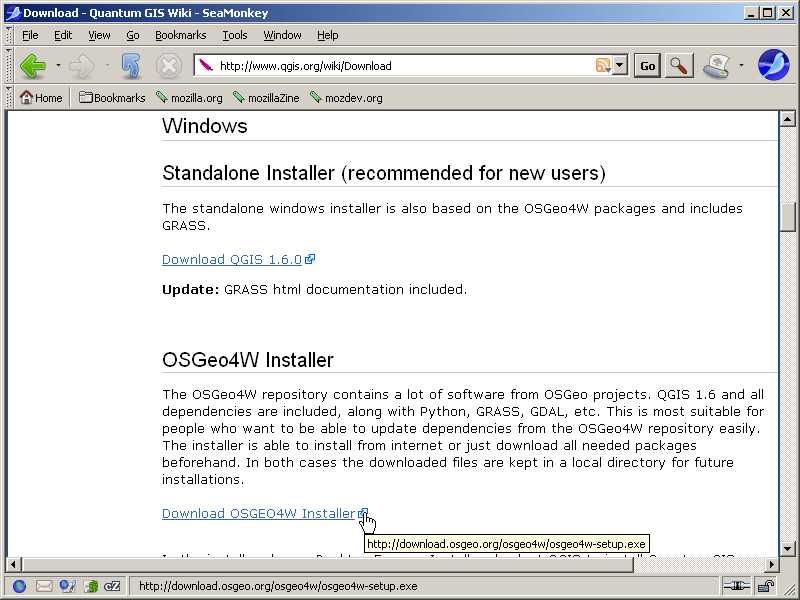
Task: Click the vertical scrollbar up arrow
Action: 787,119
